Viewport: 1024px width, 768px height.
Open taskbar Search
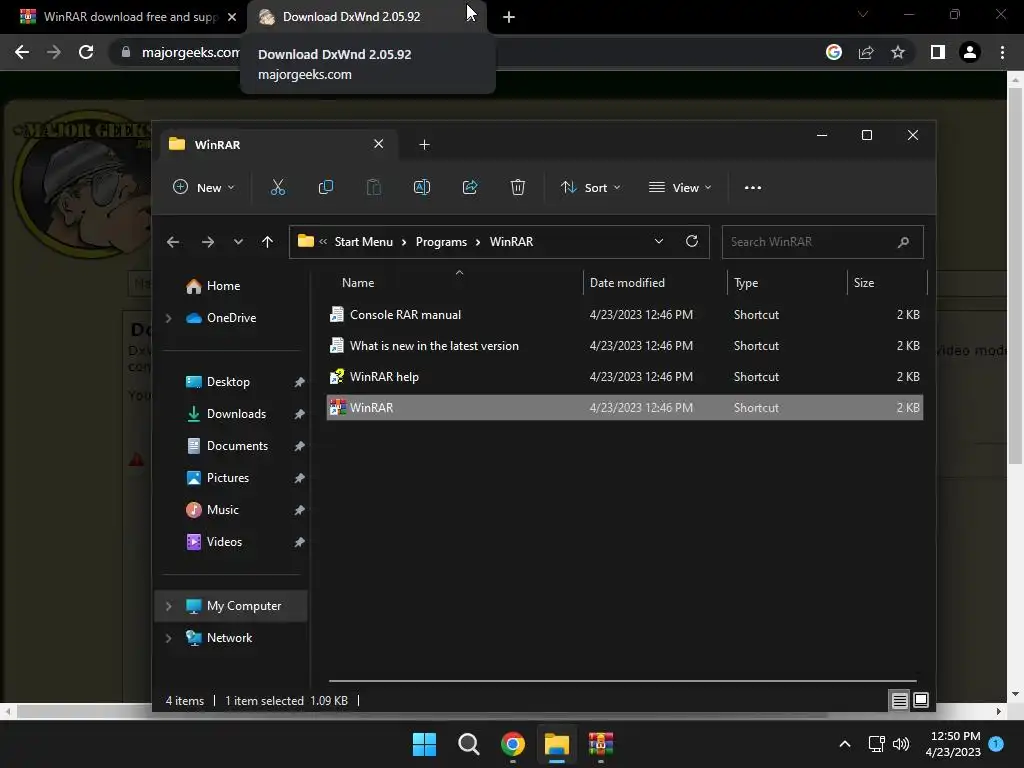(x=469, y=744)
